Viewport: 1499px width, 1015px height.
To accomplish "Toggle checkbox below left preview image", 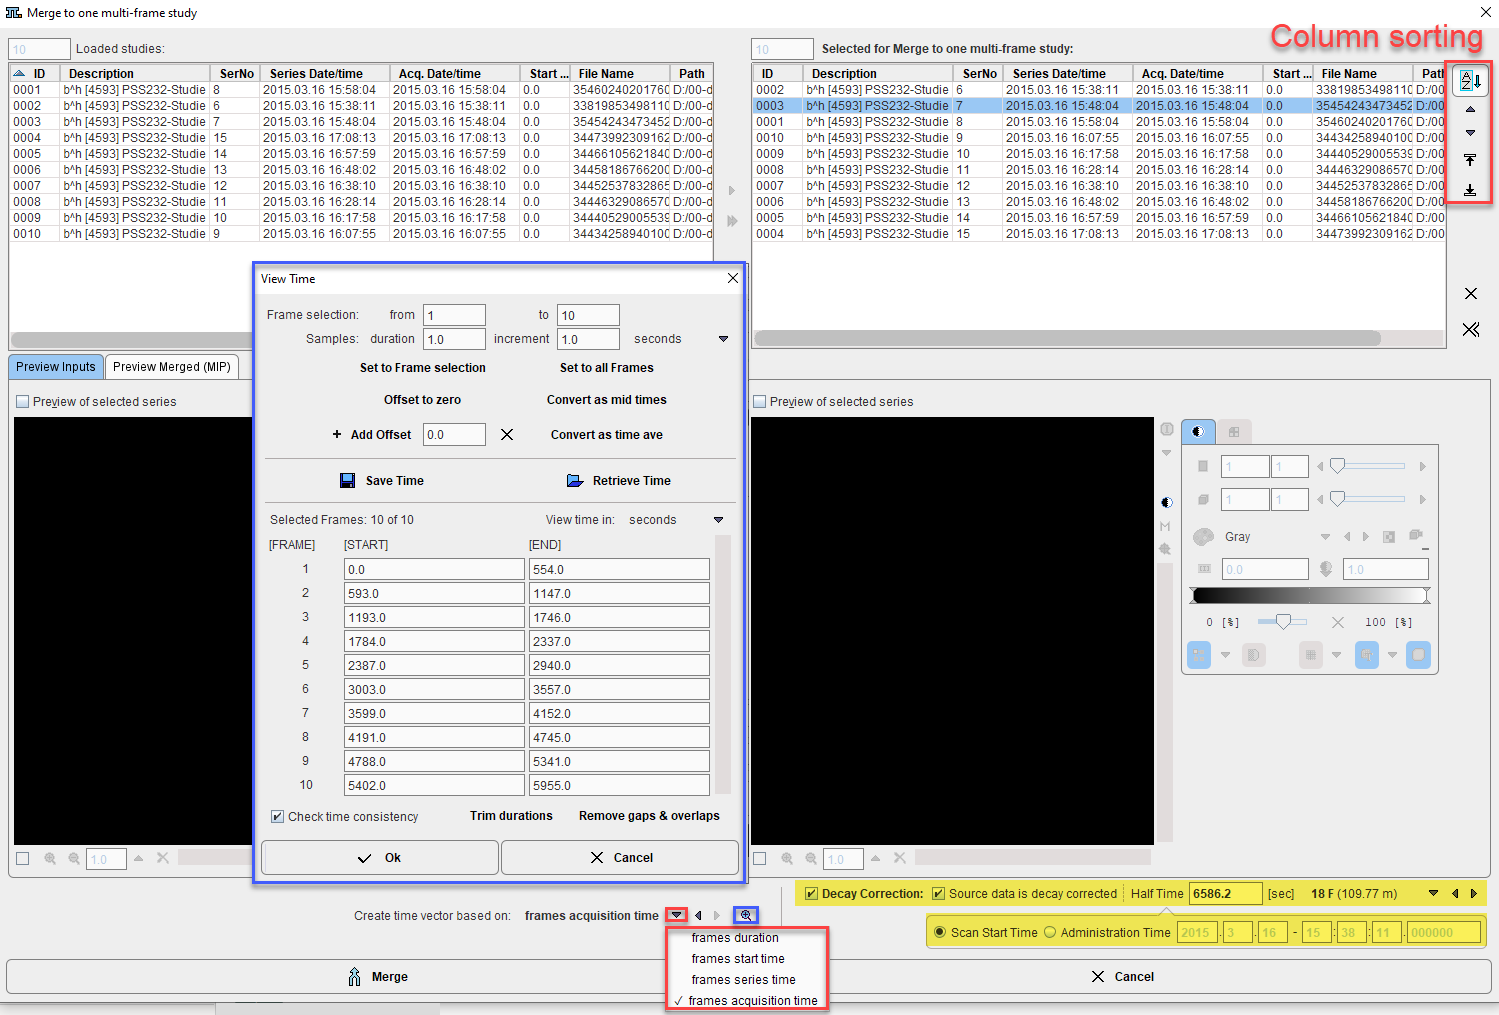I will point(23,858).
